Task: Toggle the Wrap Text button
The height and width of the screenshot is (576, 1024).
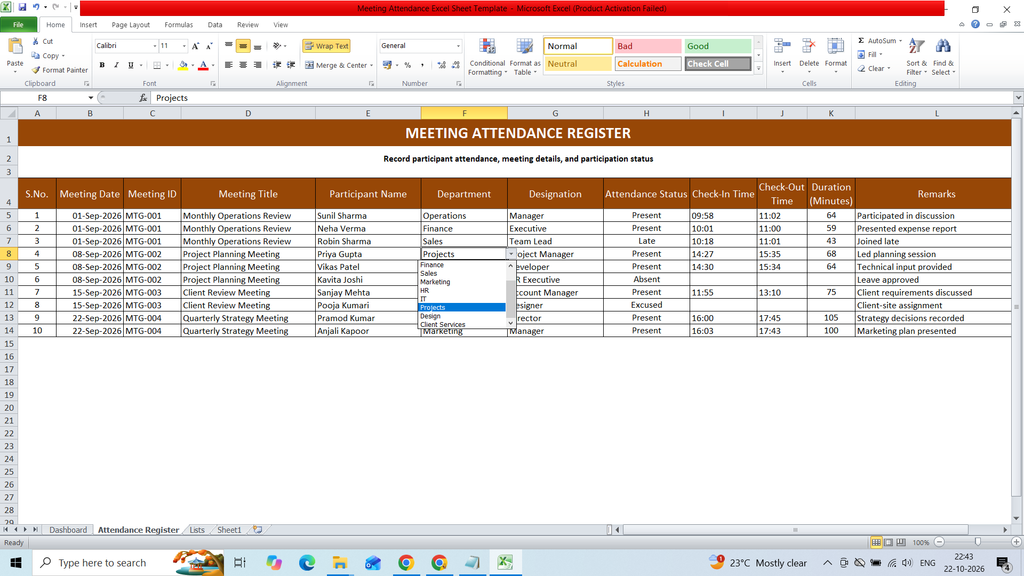Action: (x=327, y=46)
